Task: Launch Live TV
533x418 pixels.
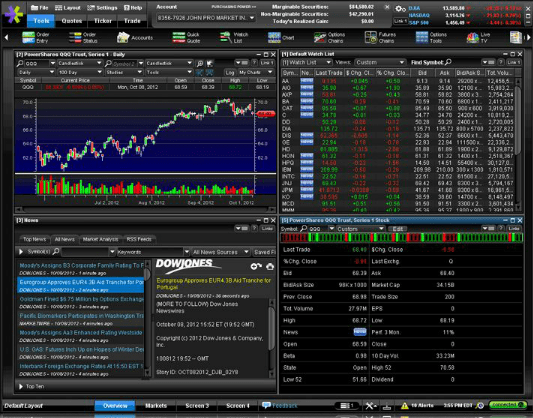Action: tap(478, 37)
